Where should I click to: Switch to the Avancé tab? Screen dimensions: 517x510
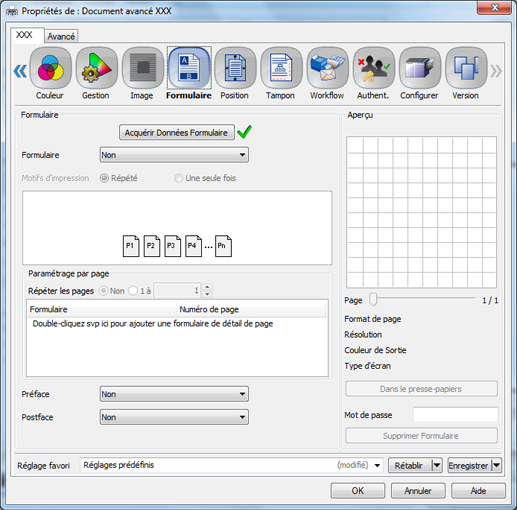point(61,36)
